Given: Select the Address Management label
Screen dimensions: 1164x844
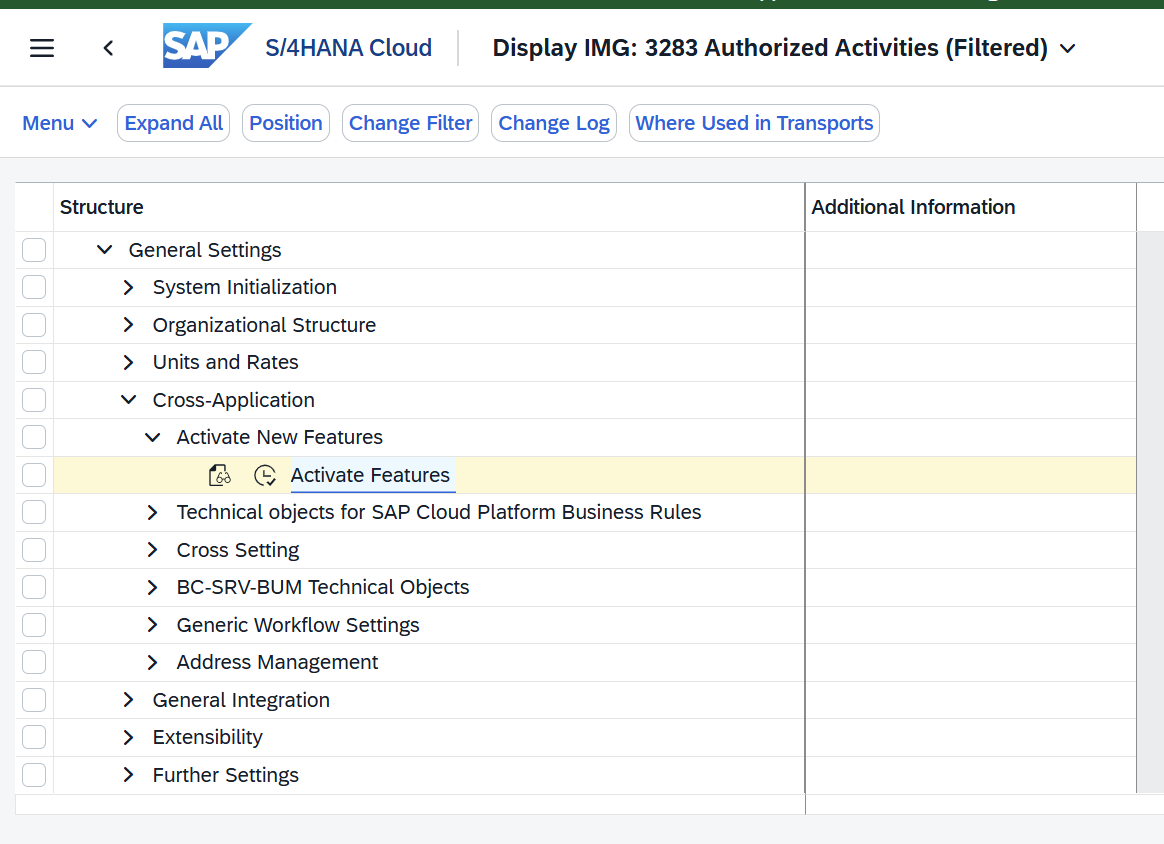Looking at the screenshot, I should pos(277,662).
